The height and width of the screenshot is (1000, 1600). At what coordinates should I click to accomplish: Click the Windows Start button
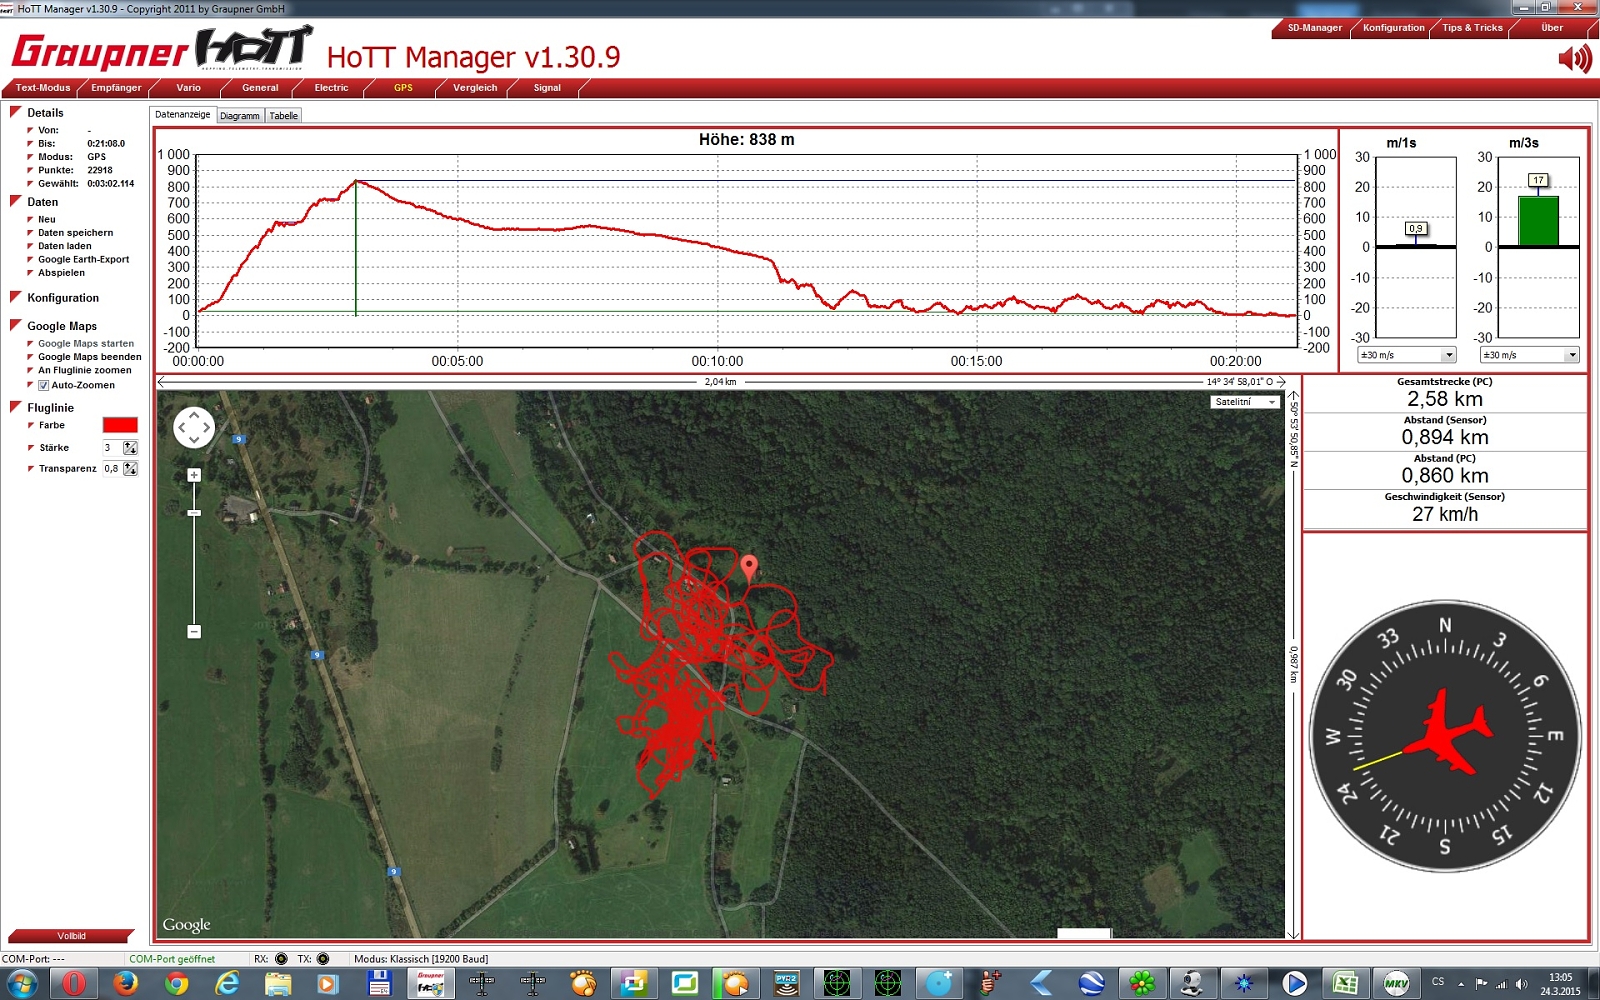point(21,984)
